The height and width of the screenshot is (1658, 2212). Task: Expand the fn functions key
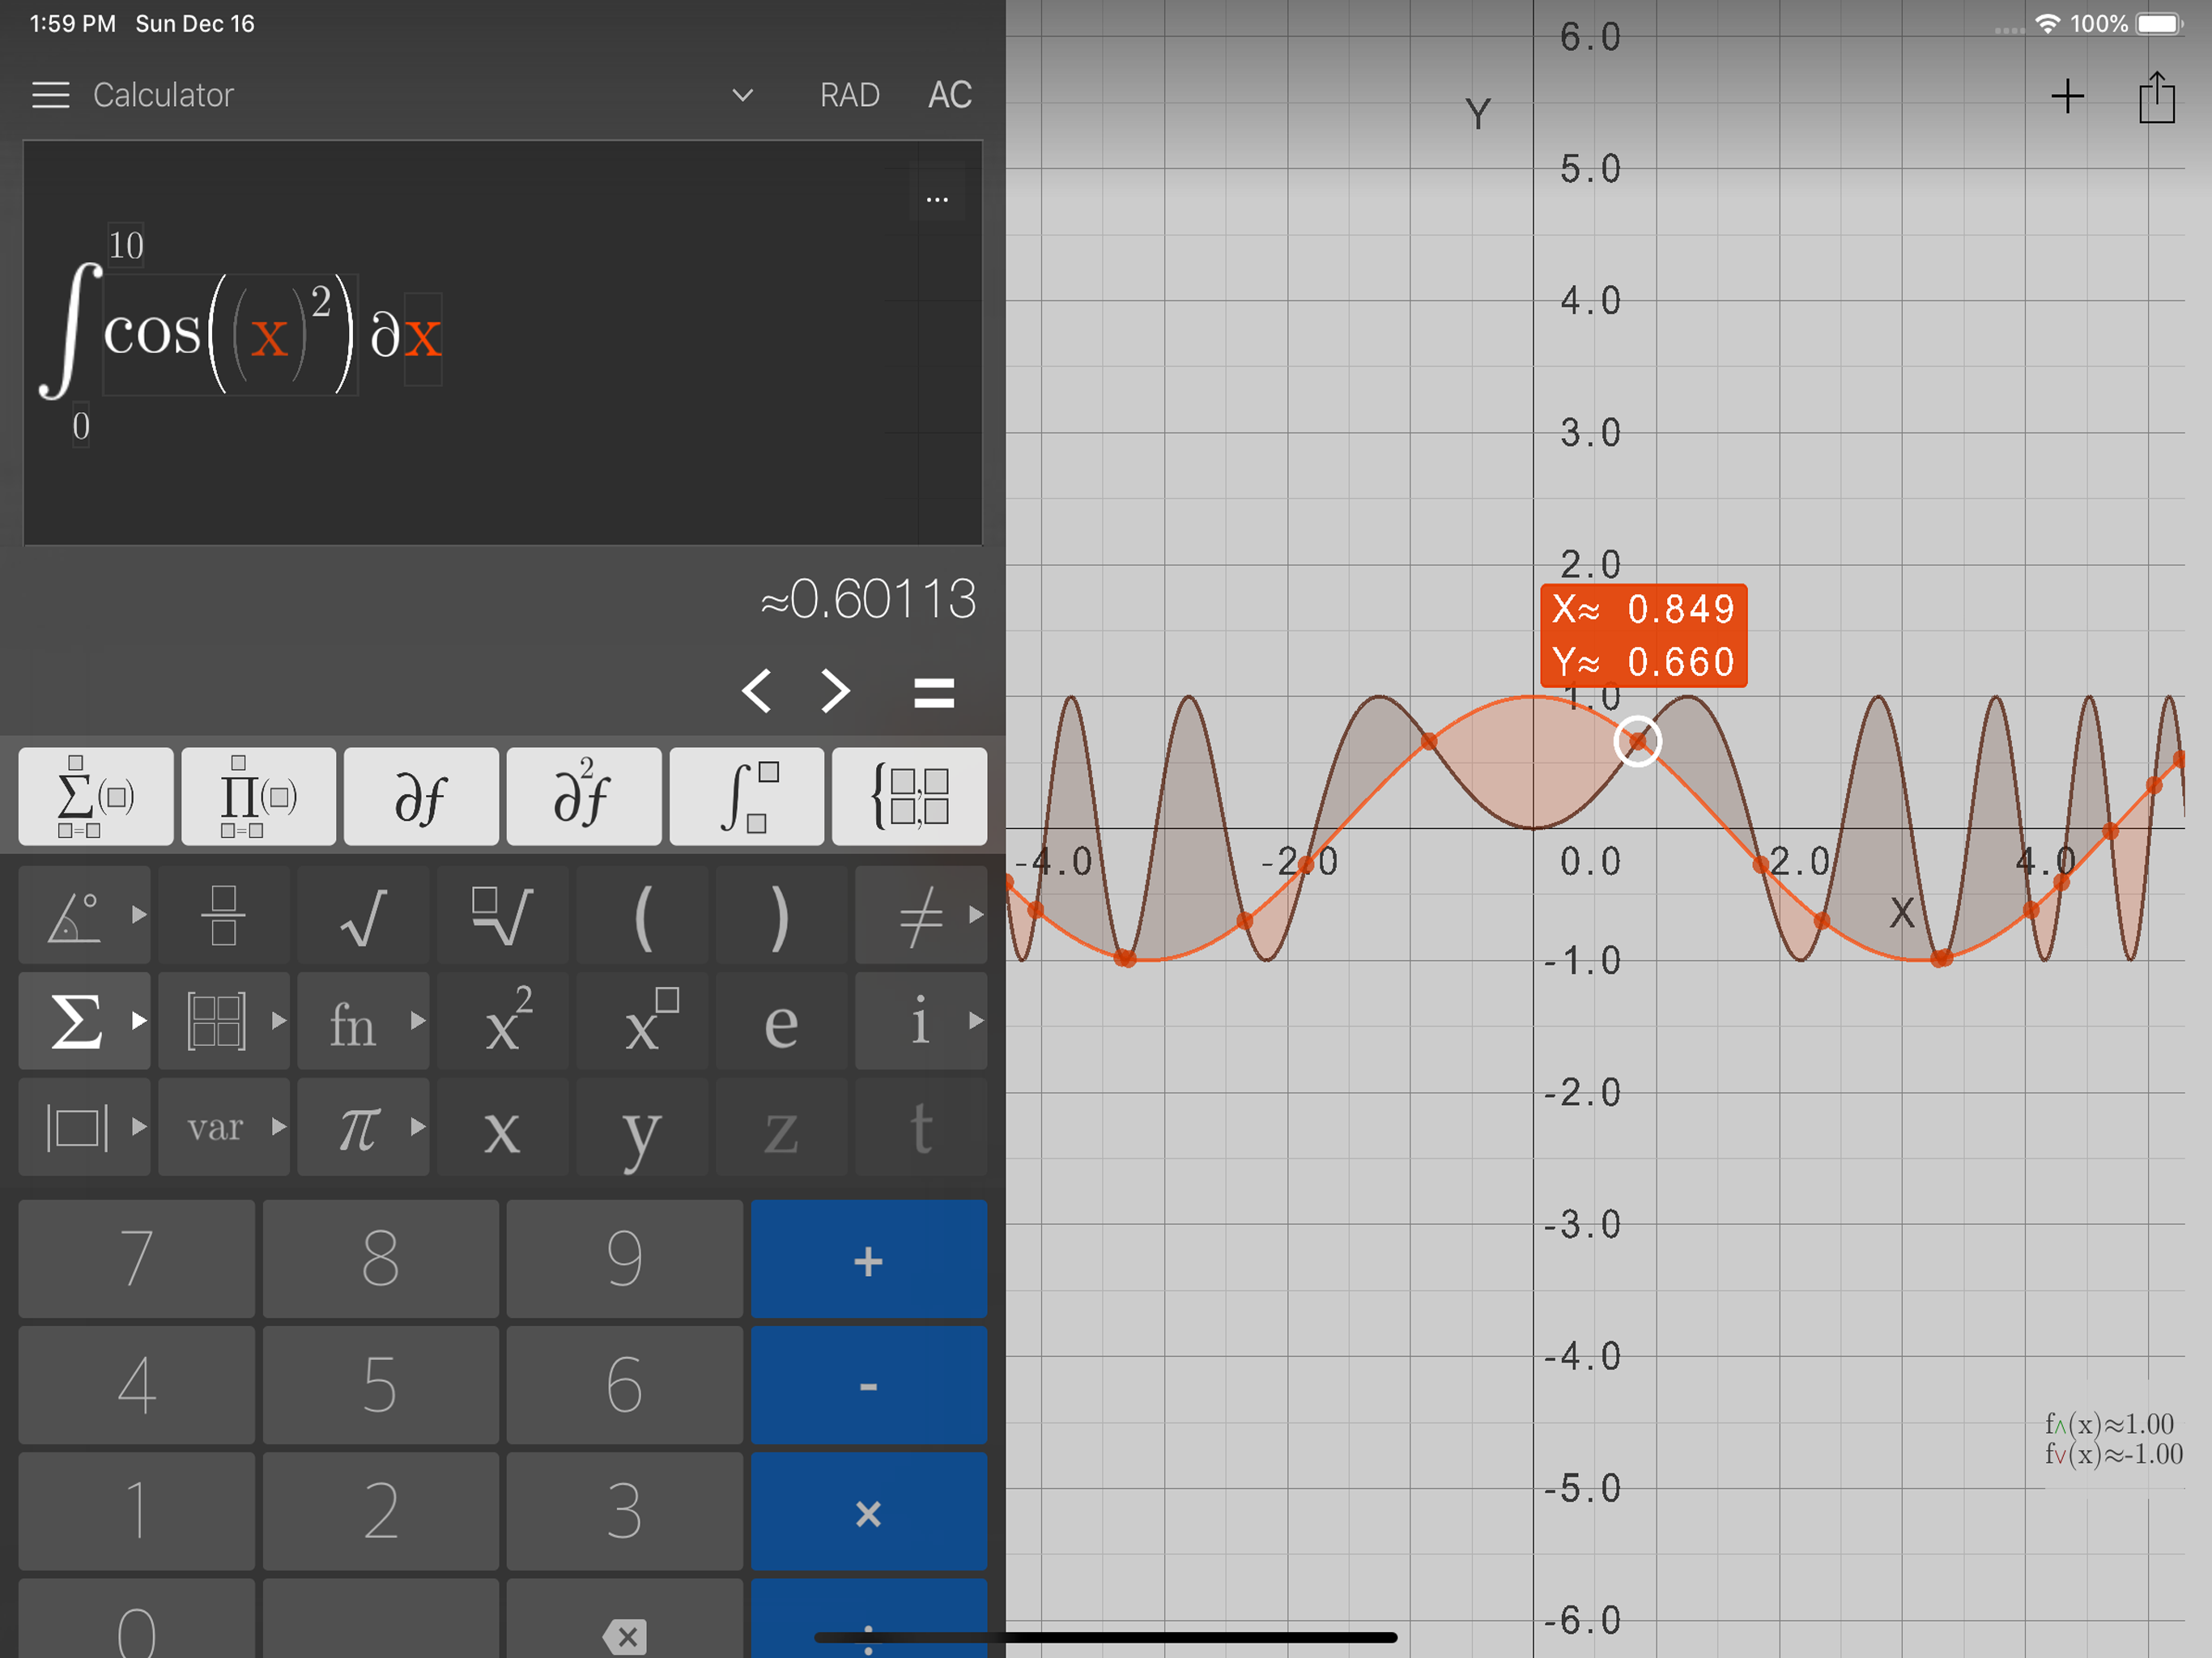click(363, 1021)
